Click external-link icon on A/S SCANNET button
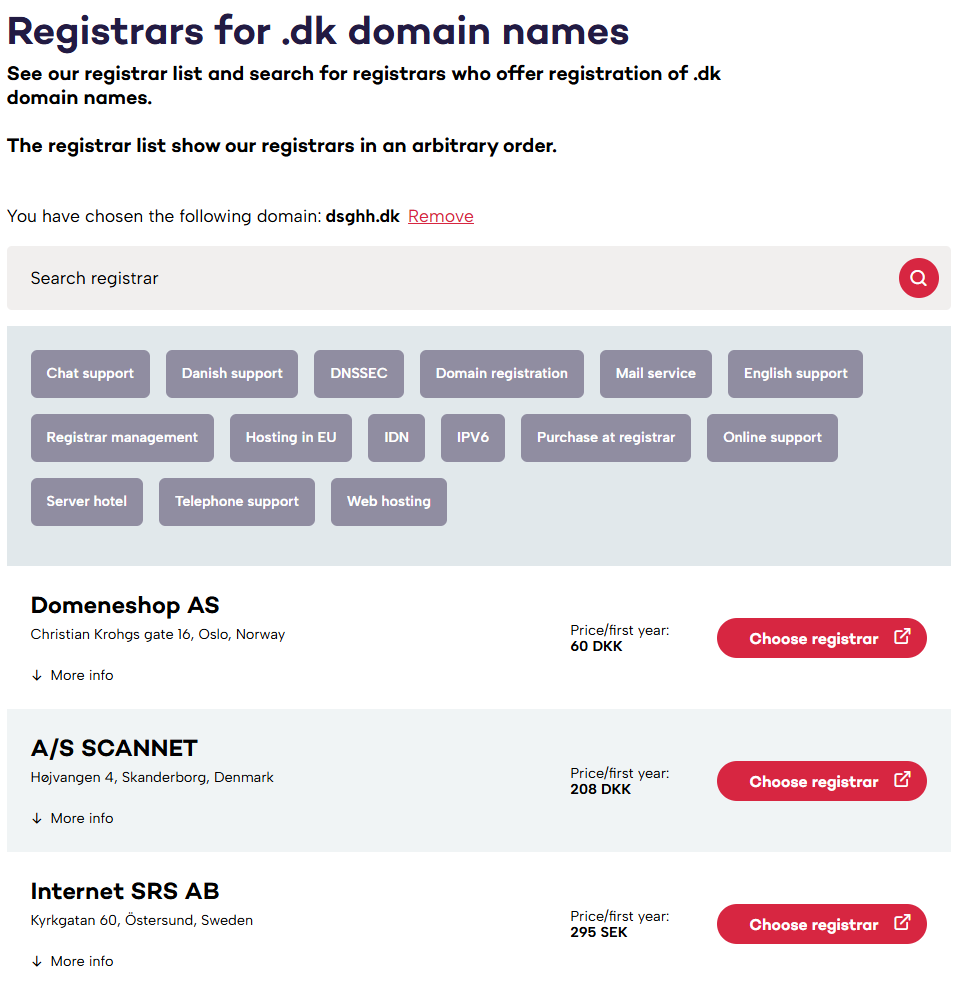The width and height of the screenshot is (959, 990). click(x=902, y=780)
